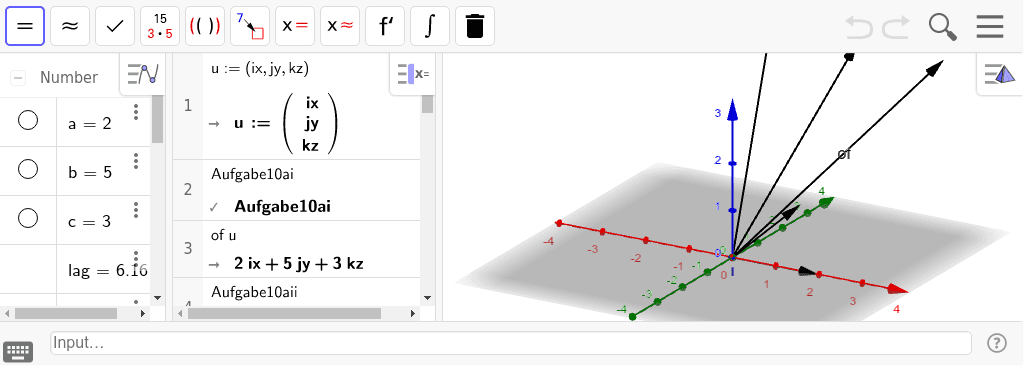
Task: Click the red x-axis arrow tip
Action: click(899, 290)
